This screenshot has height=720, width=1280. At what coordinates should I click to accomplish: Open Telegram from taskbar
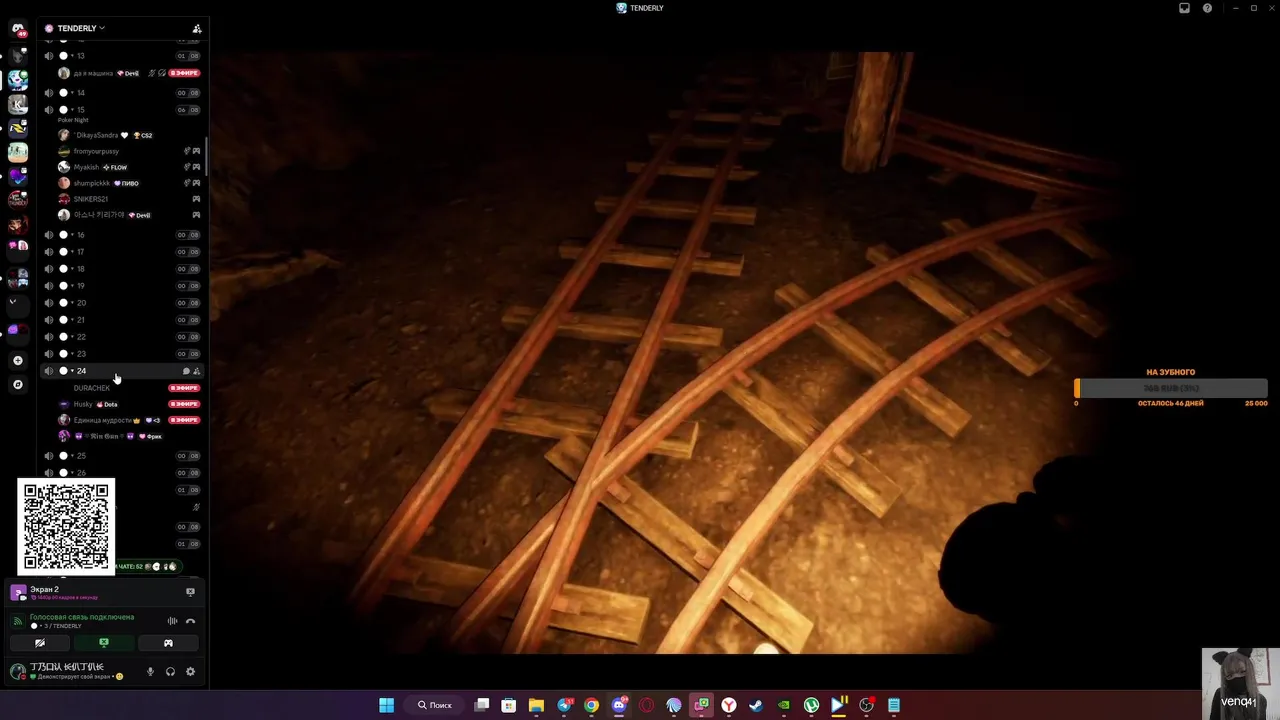tap(564, 705)
